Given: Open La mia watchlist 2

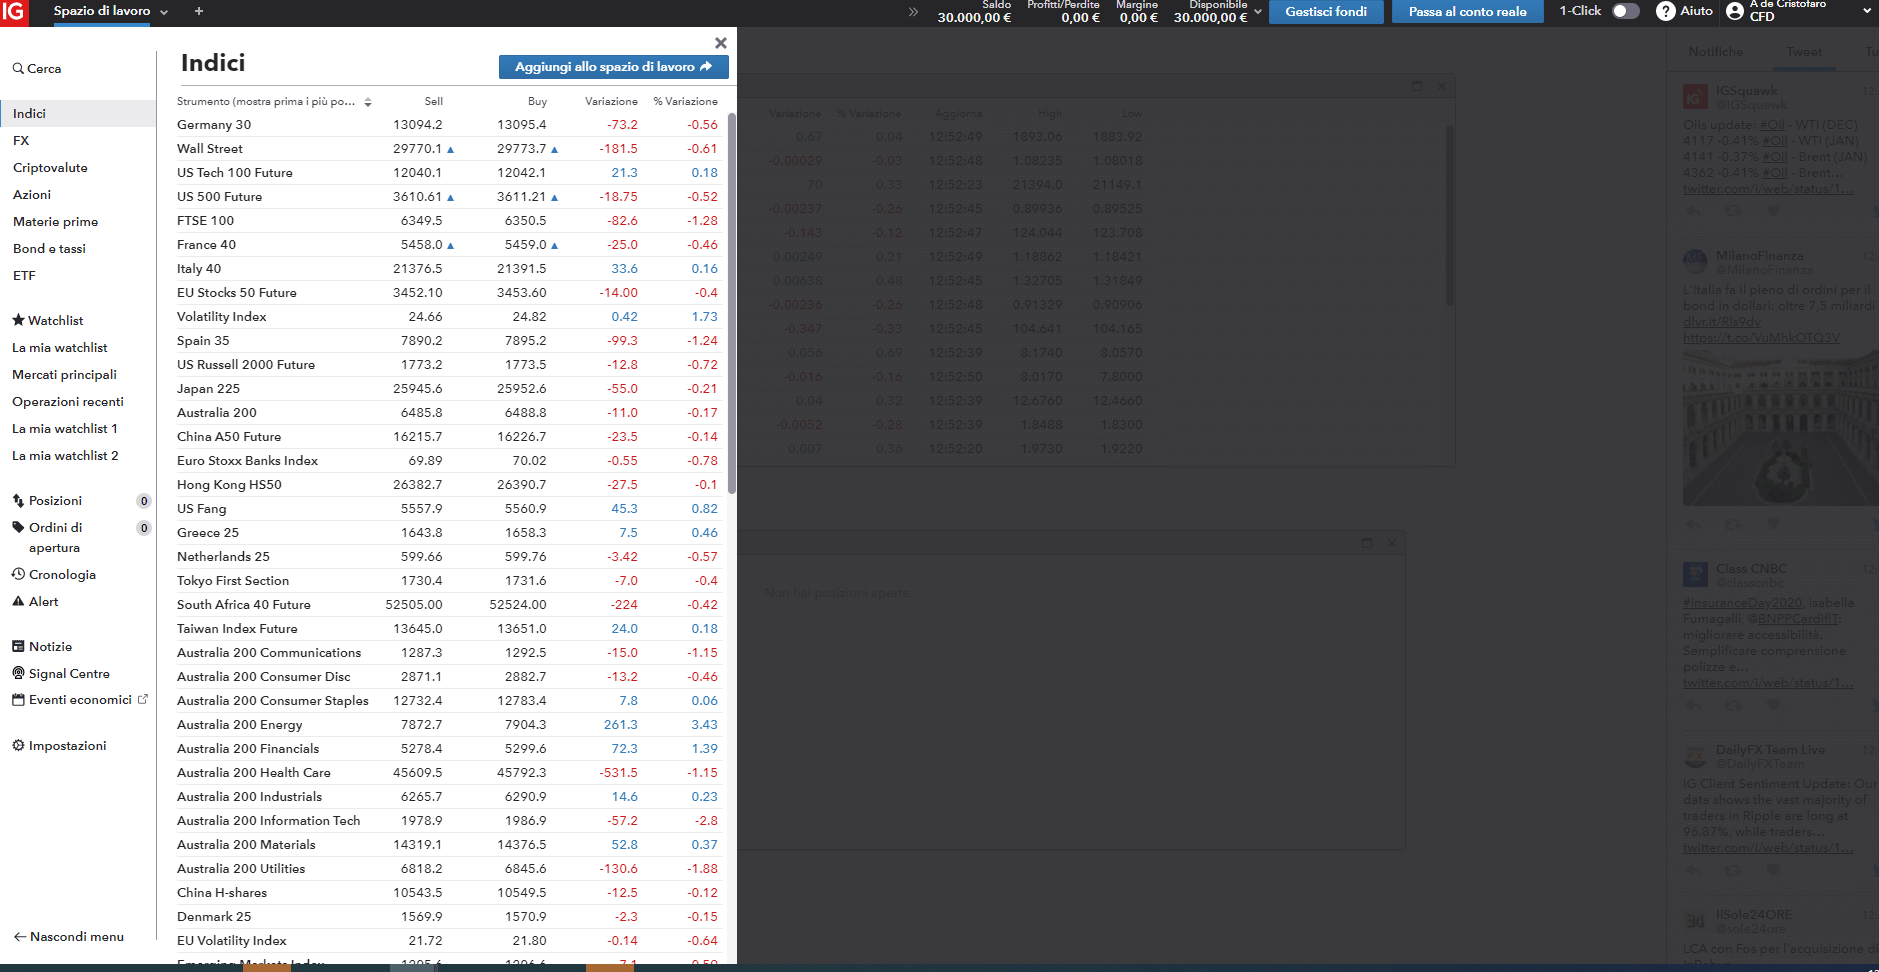Looking at the screenshot, I should tap(65, 456).
